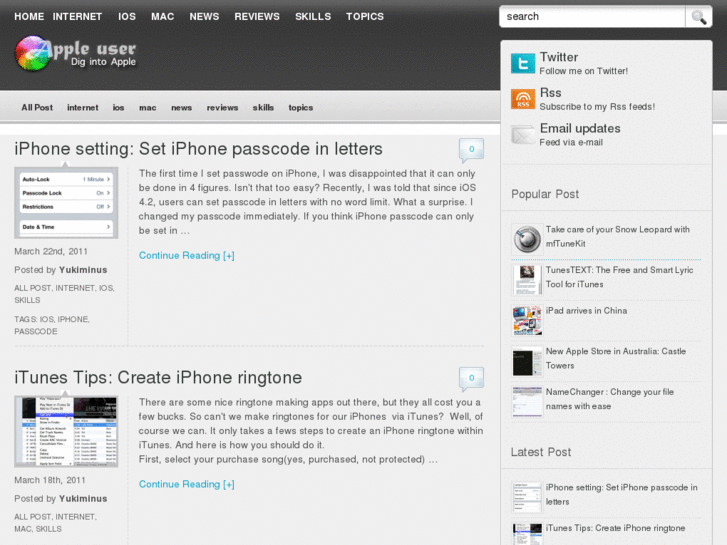Open MAC in top navigation

(x=162, y=17)
